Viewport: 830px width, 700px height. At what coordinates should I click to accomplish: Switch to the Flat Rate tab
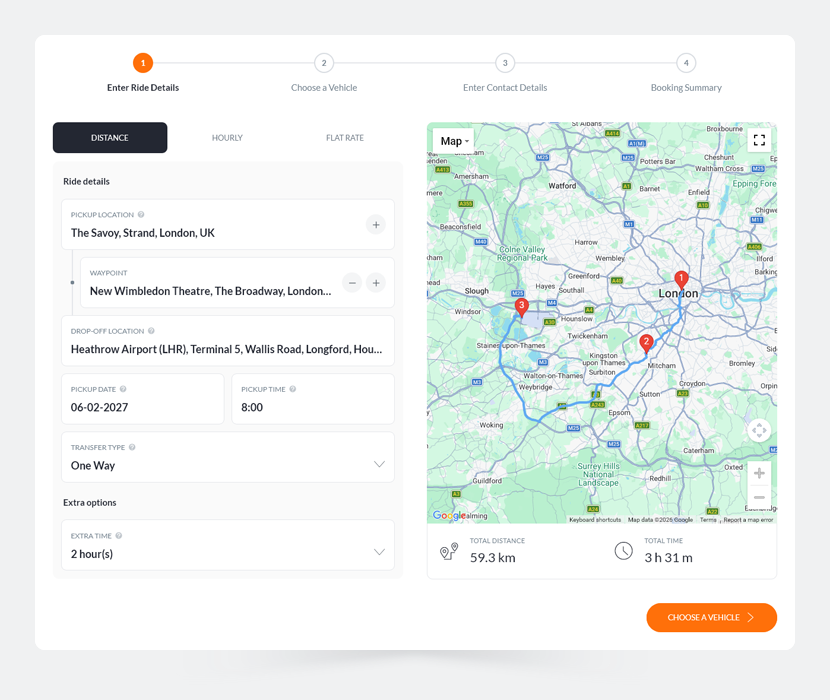coord(345,138)
